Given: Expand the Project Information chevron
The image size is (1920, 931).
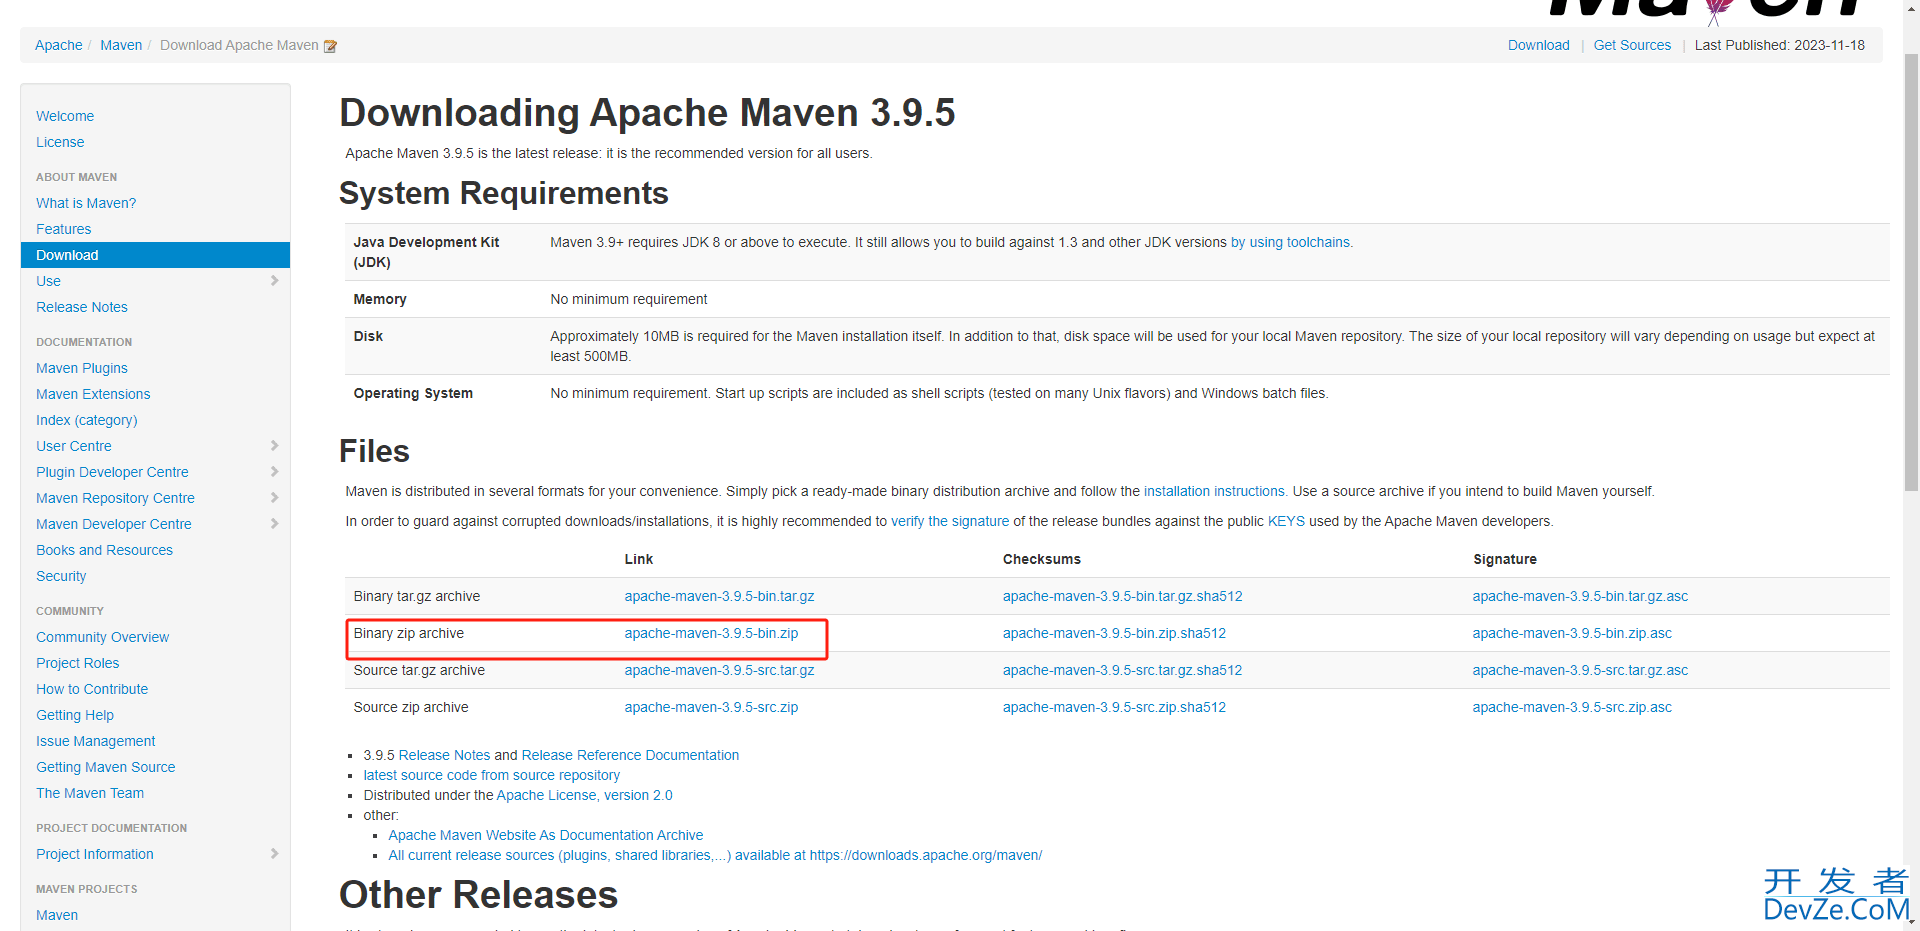Looking at the screenshot, I should point(274,854).
